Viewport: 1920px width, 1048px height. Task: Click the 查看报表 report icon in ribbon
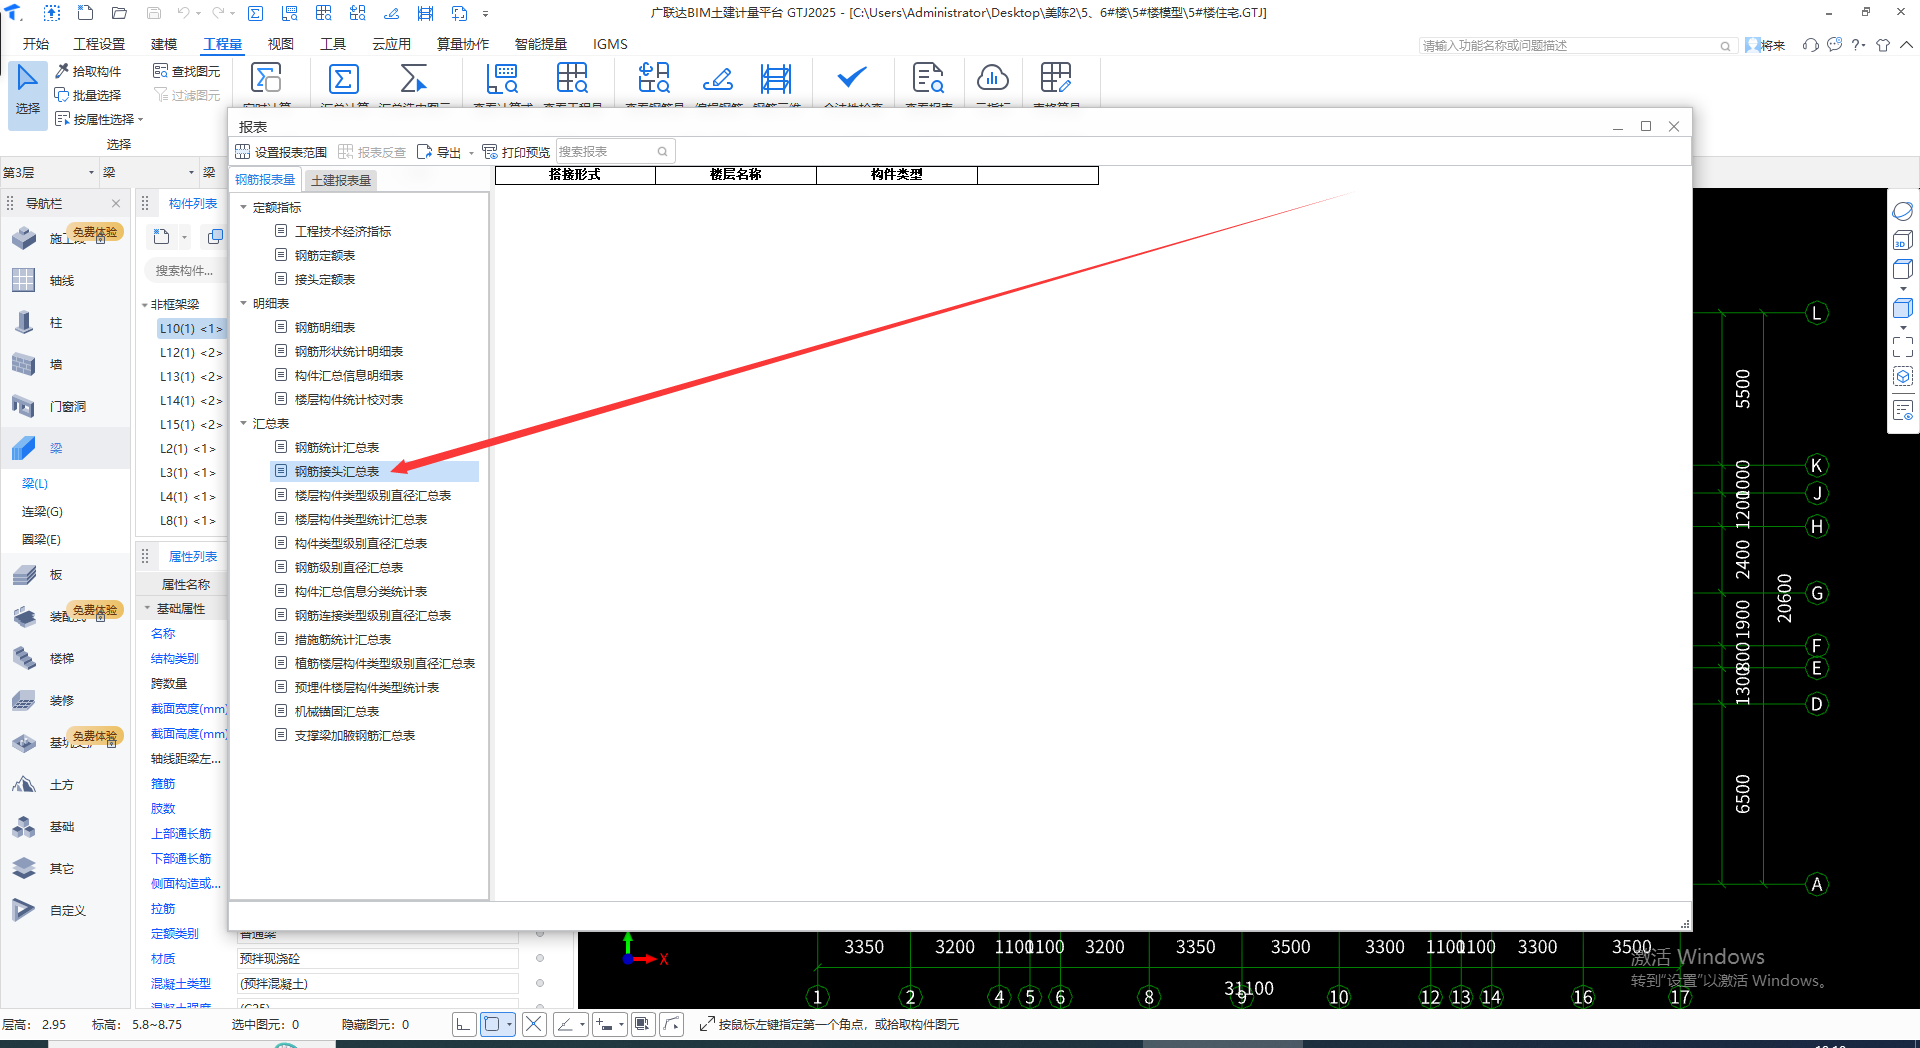[928, 79]
